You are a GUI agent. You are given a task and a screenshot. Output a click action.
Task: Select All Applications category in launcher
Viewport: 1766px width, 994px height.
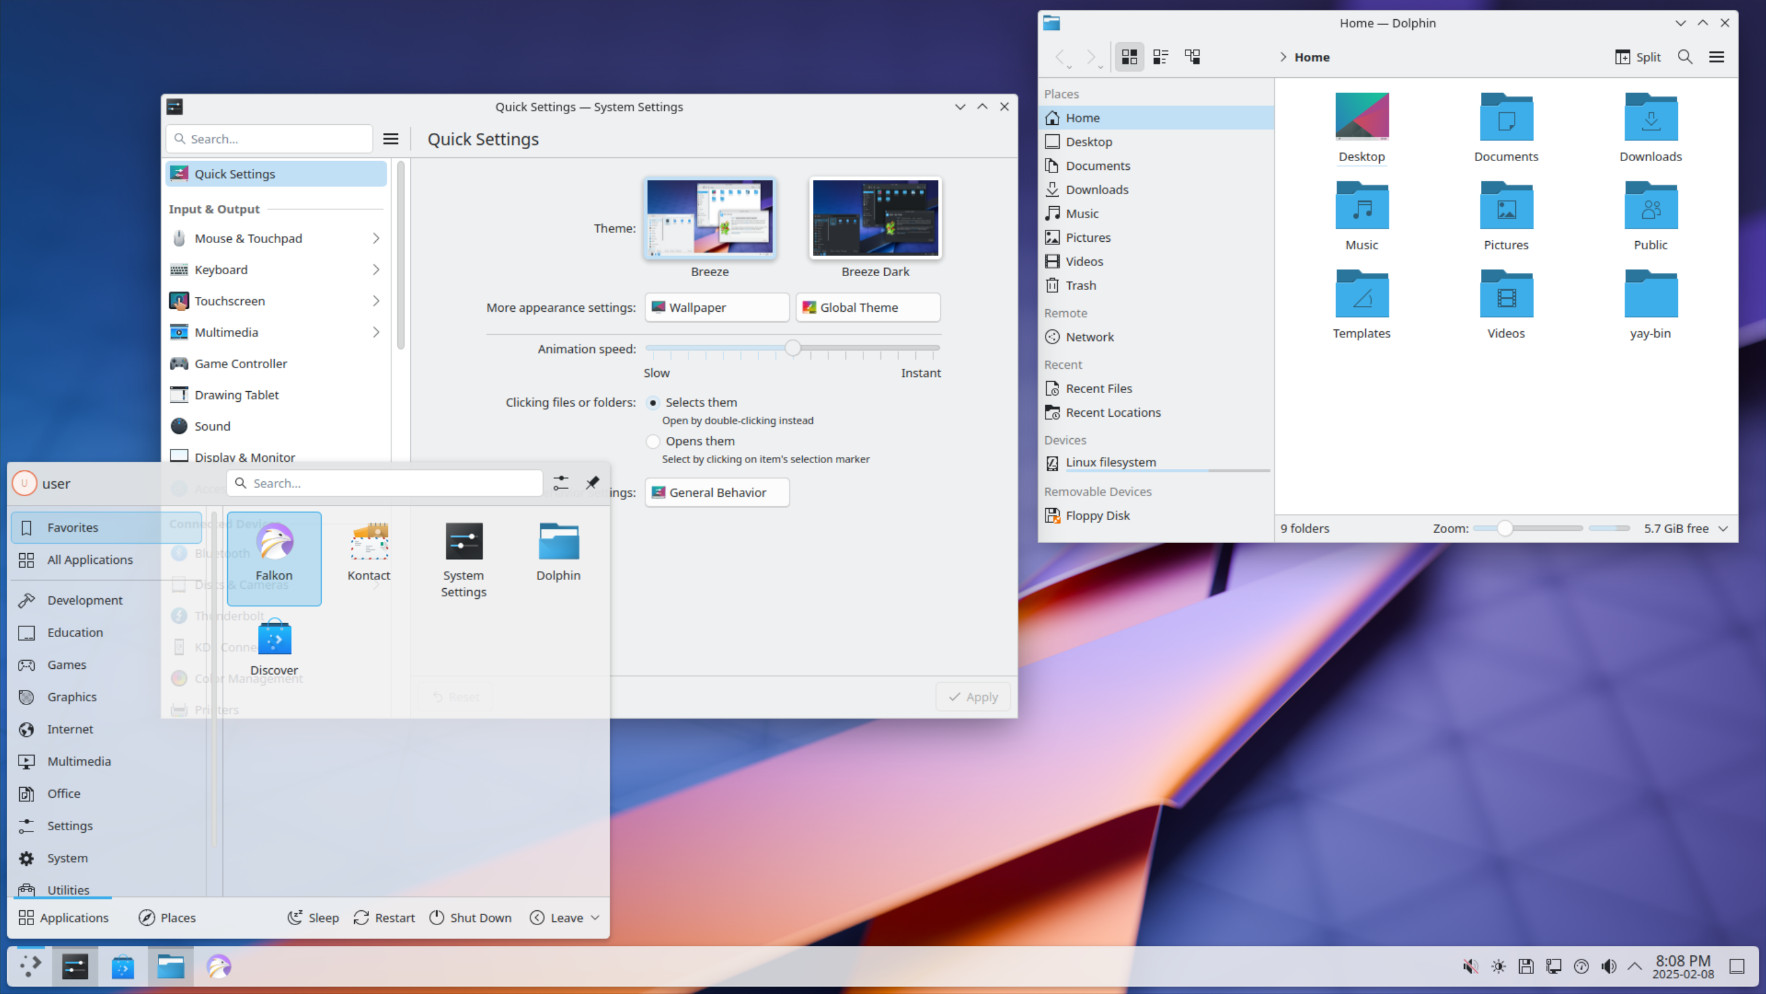(89, 560)
